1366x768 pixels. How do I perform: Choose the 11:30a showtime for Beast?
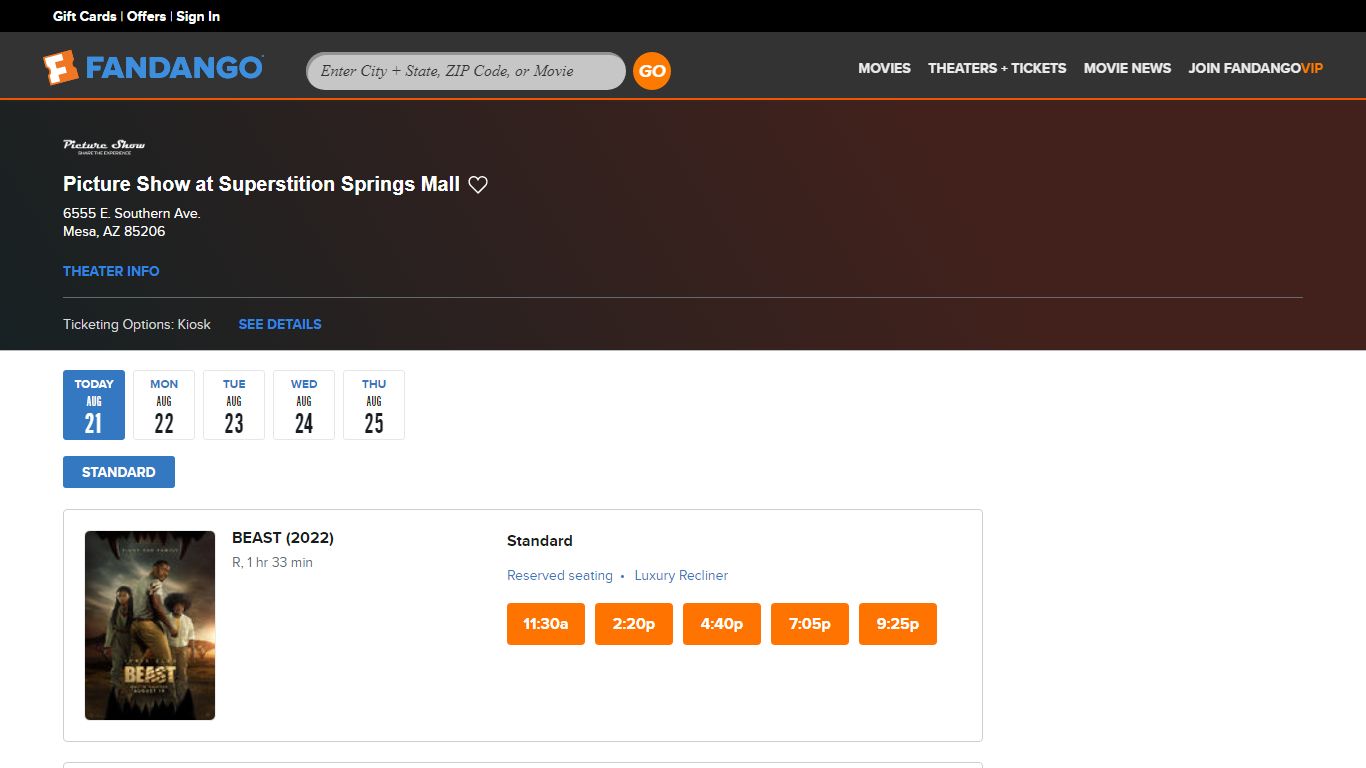click(x=546, y=624)
